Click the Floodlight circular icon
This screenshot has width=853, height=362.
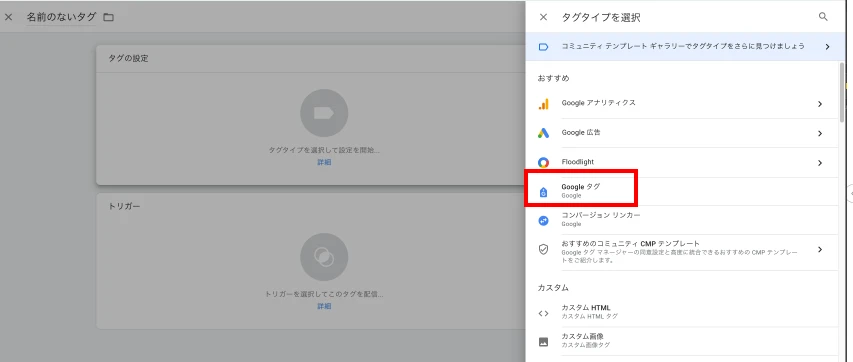(543, 162)
